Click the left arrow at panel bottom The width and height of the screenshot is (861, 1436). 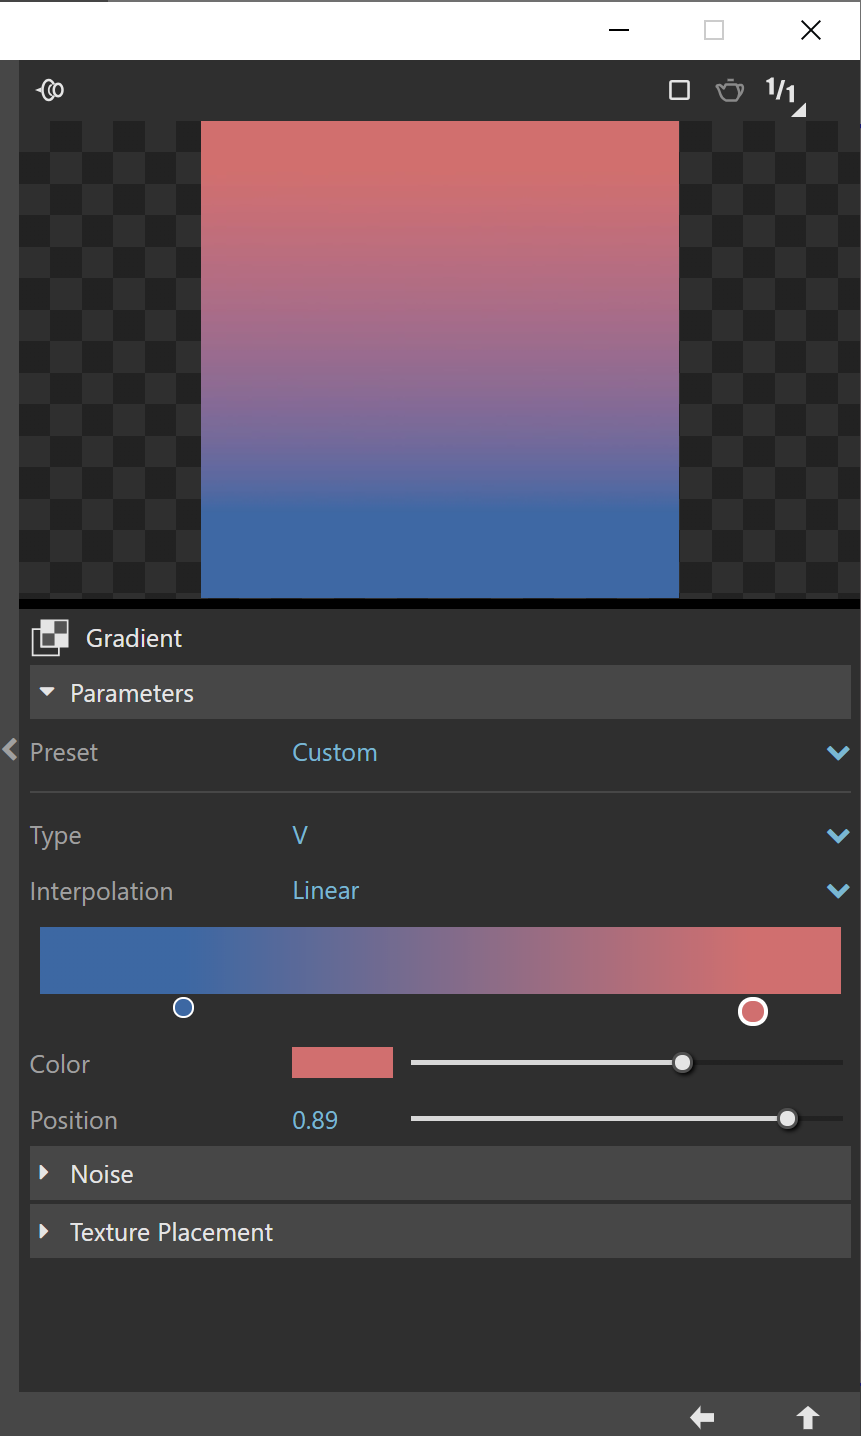click(x=702, y=1417)
